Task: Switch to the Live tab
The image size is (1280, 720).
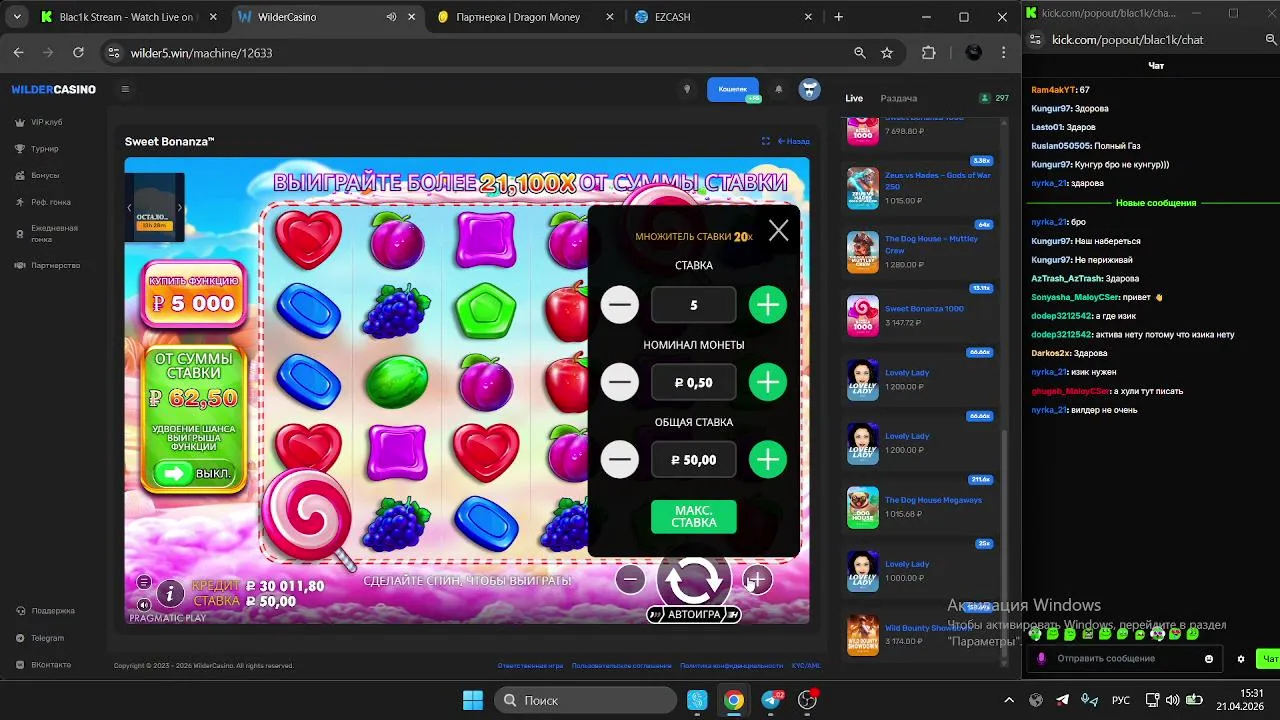Action: pos(854,98)
